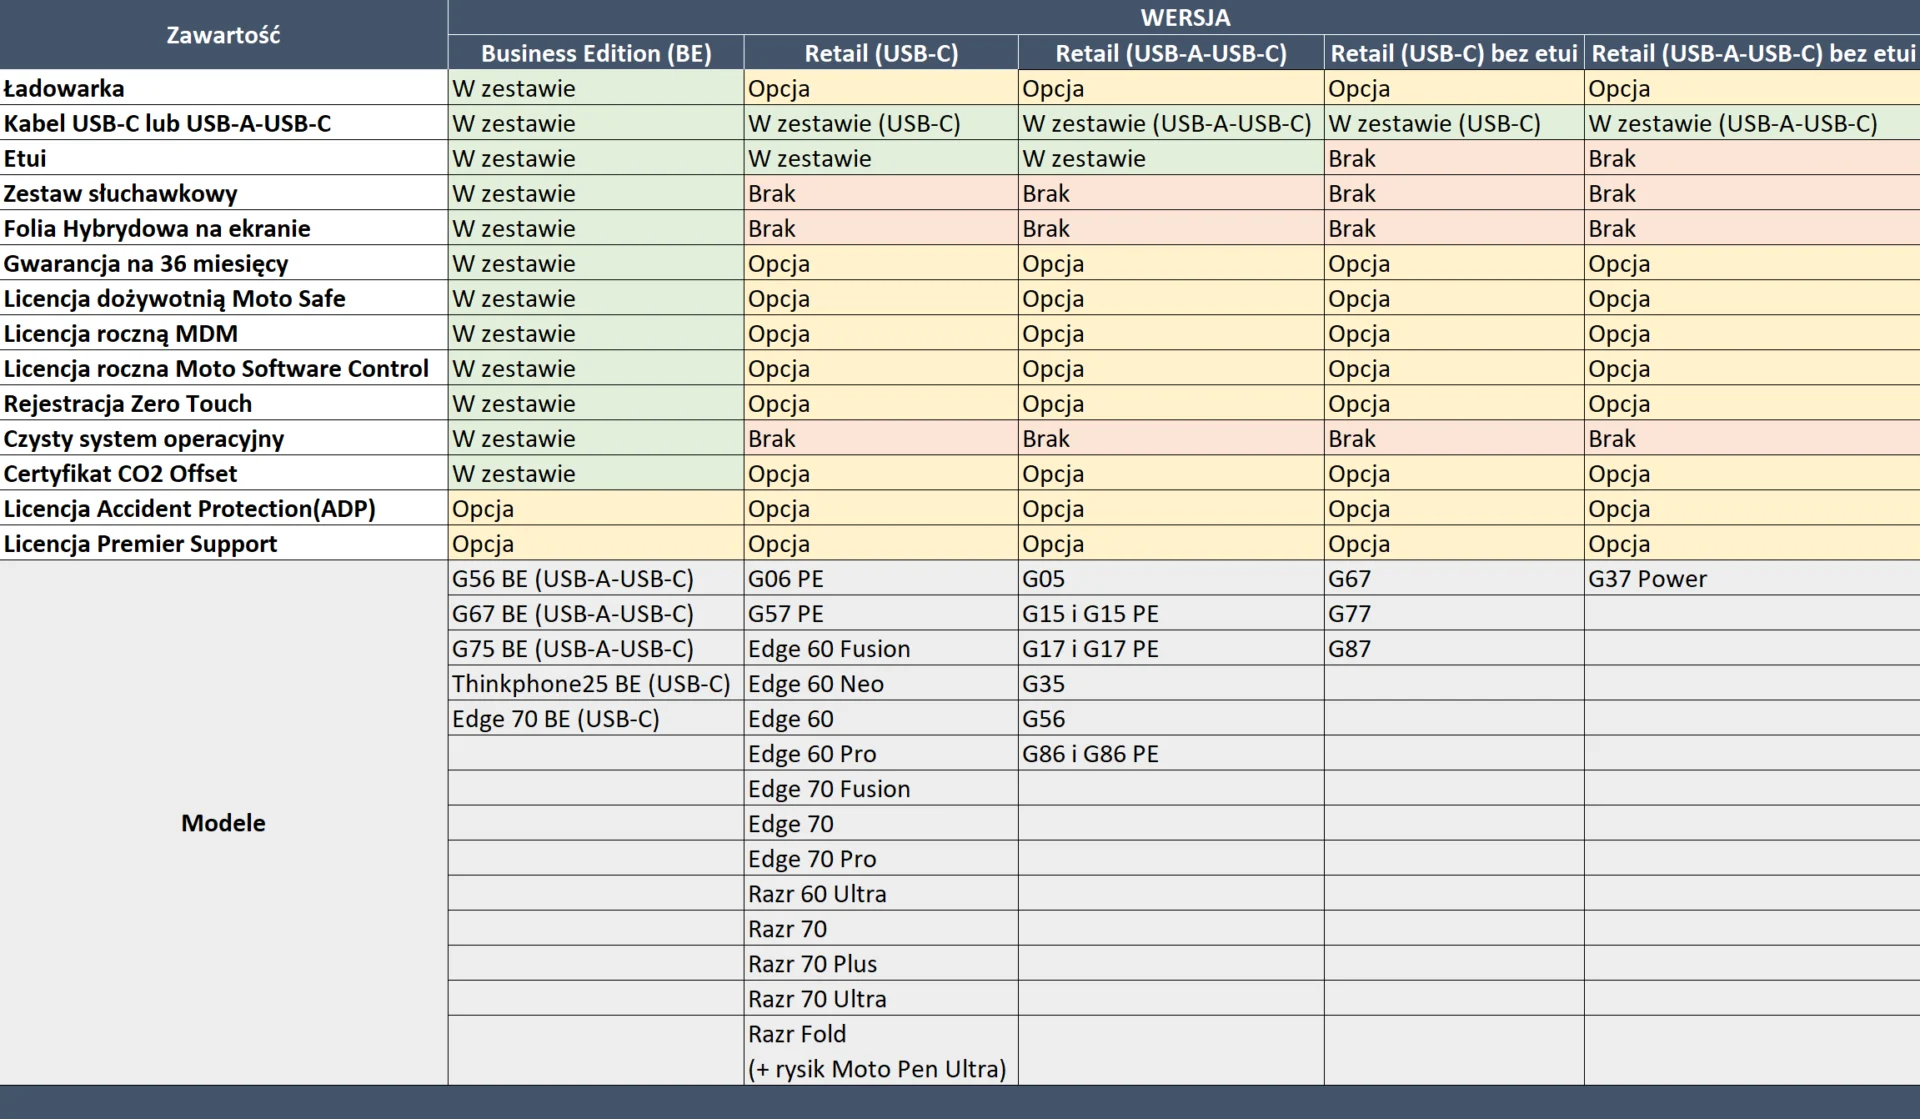
Task: Select 'Opcja' in Licencja Premier Support row, BE column
Action: tap(596, 543)
